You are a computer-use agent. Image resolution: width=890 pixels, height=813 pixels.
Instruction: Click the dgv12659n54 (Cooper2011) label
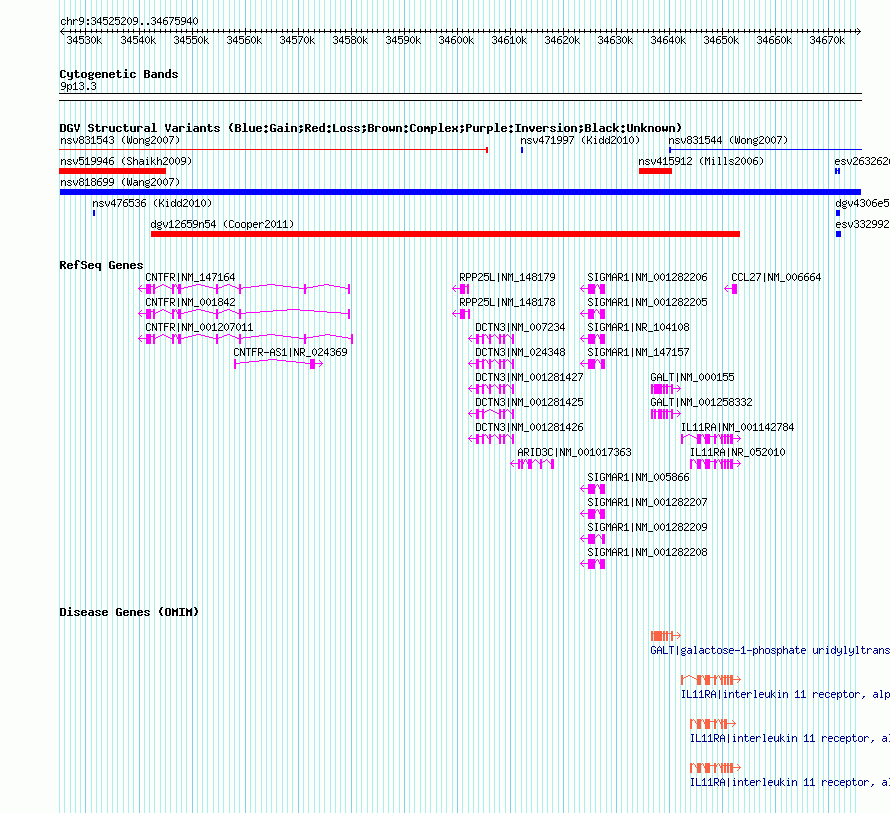point(222,224)
